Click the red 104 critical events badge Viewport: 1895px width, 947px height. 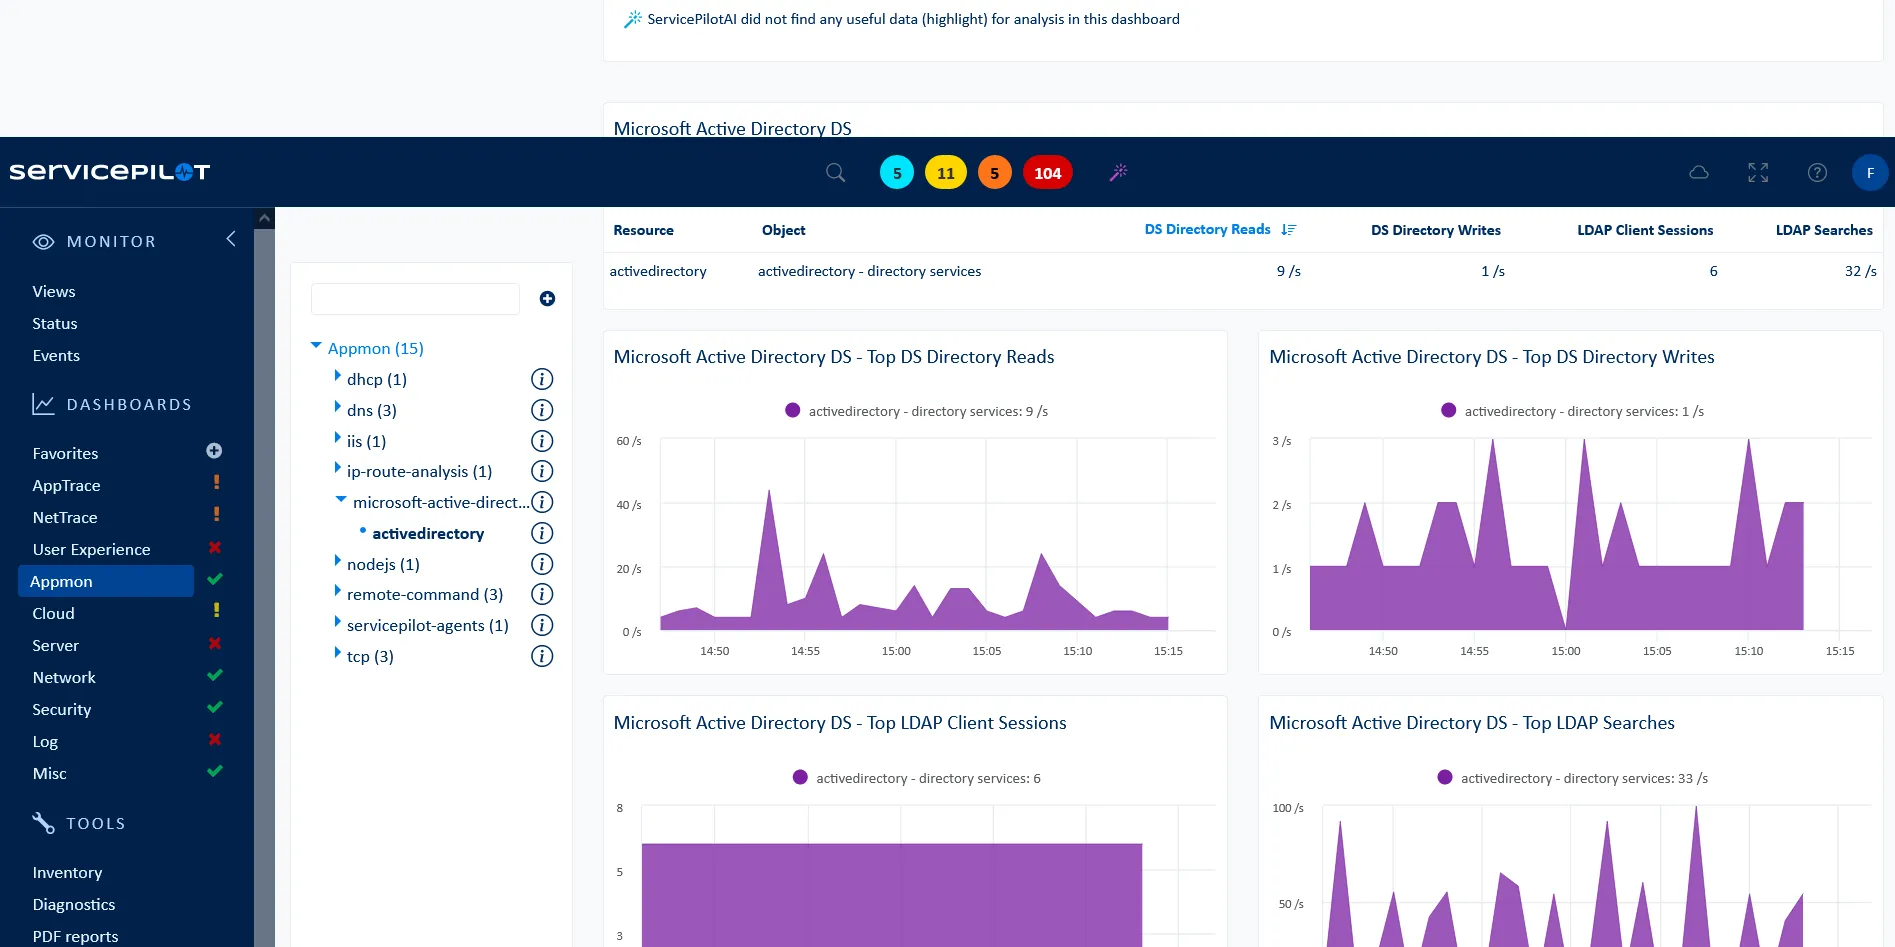(x=1047, y=172)
